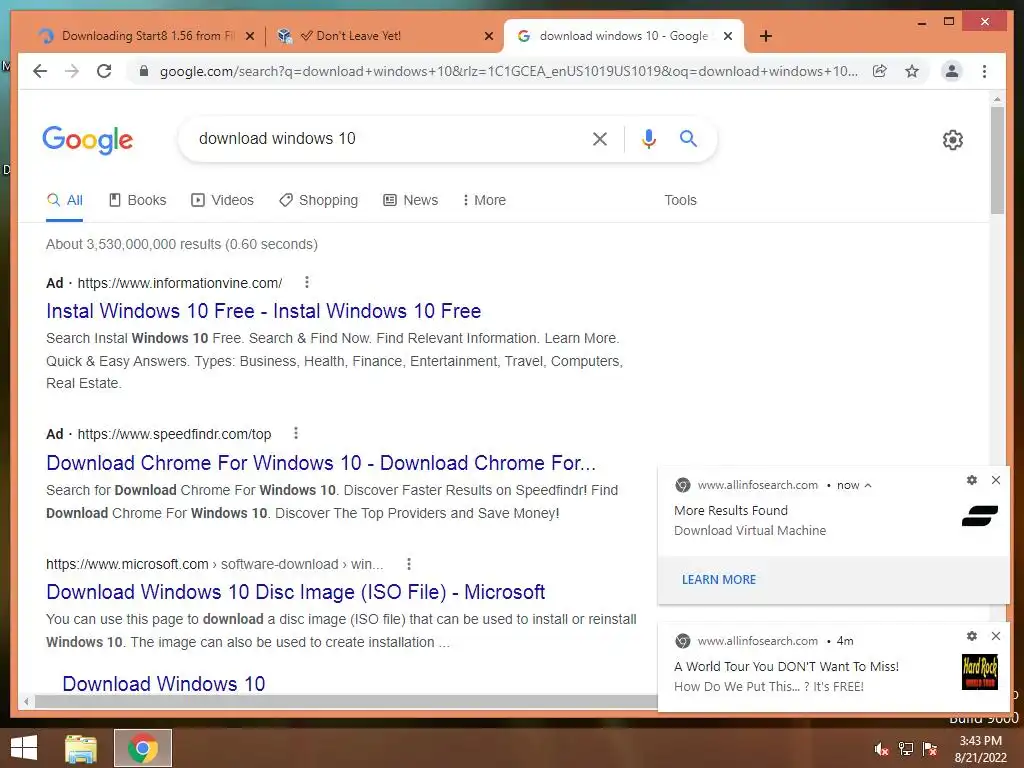This screenshot has height=768, width=1024.
Task: Open the Hard Rock notification thumbnail
Action: (980, 672)
